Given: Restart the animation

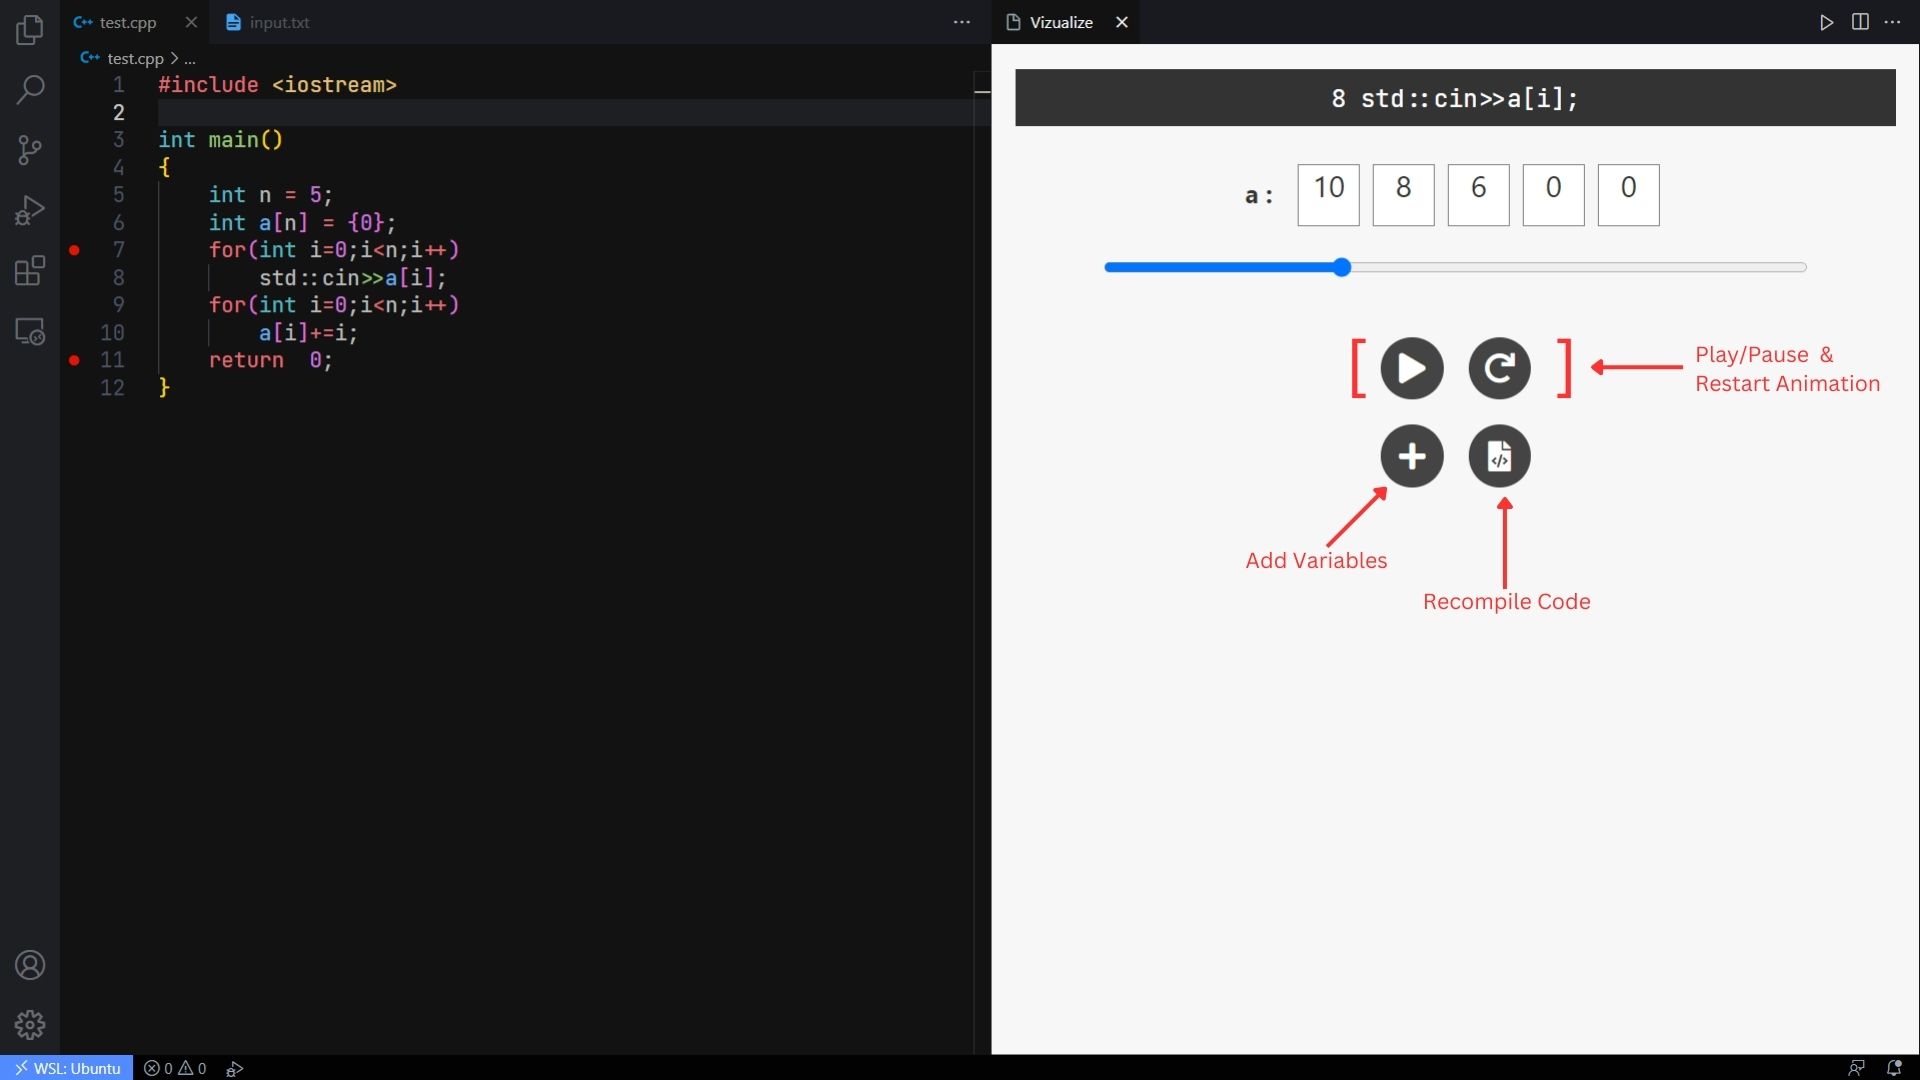Looking at the screenshot, I should click(x=1499, y=368).
